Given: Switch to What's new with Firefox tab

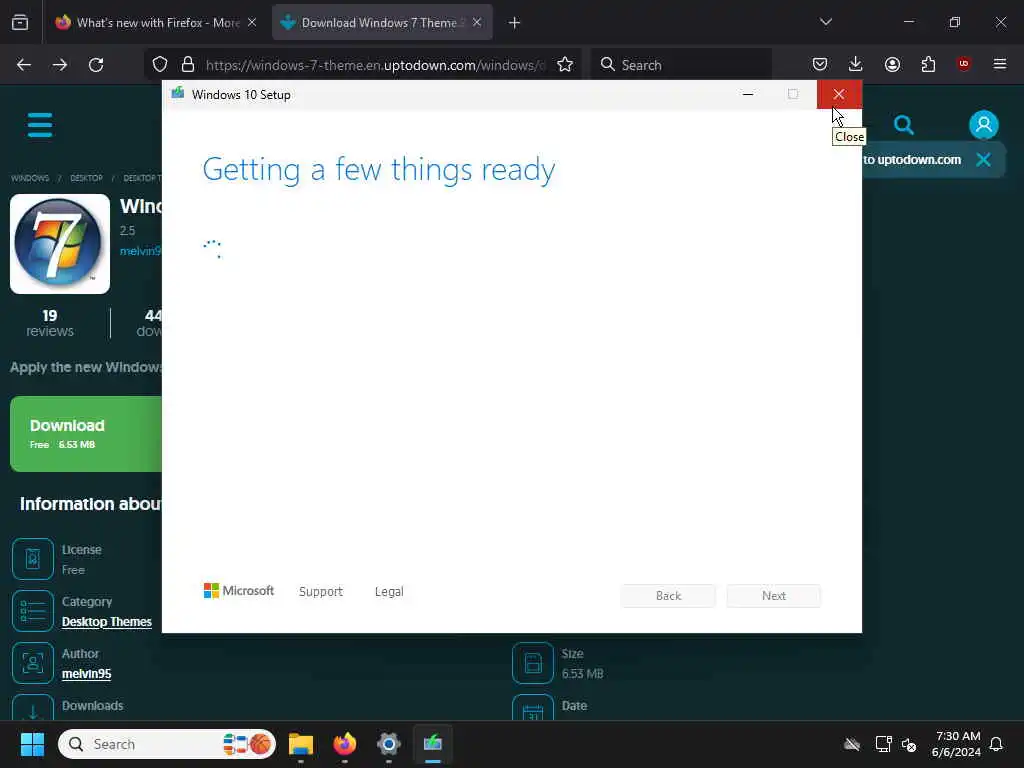Looking at the screenshot, I should pos(156,22).
